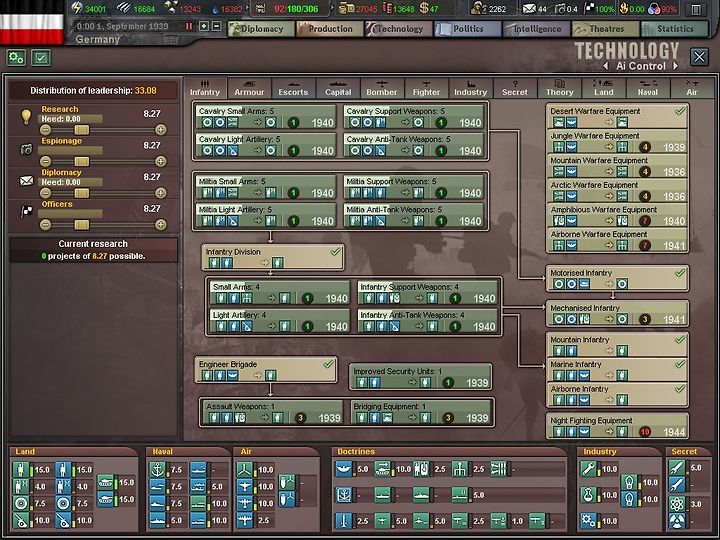Viewport: 720px width, 540px height.
Task: Research Cavalry Anti-Tank Weapons technology
Action: [414, 145]
